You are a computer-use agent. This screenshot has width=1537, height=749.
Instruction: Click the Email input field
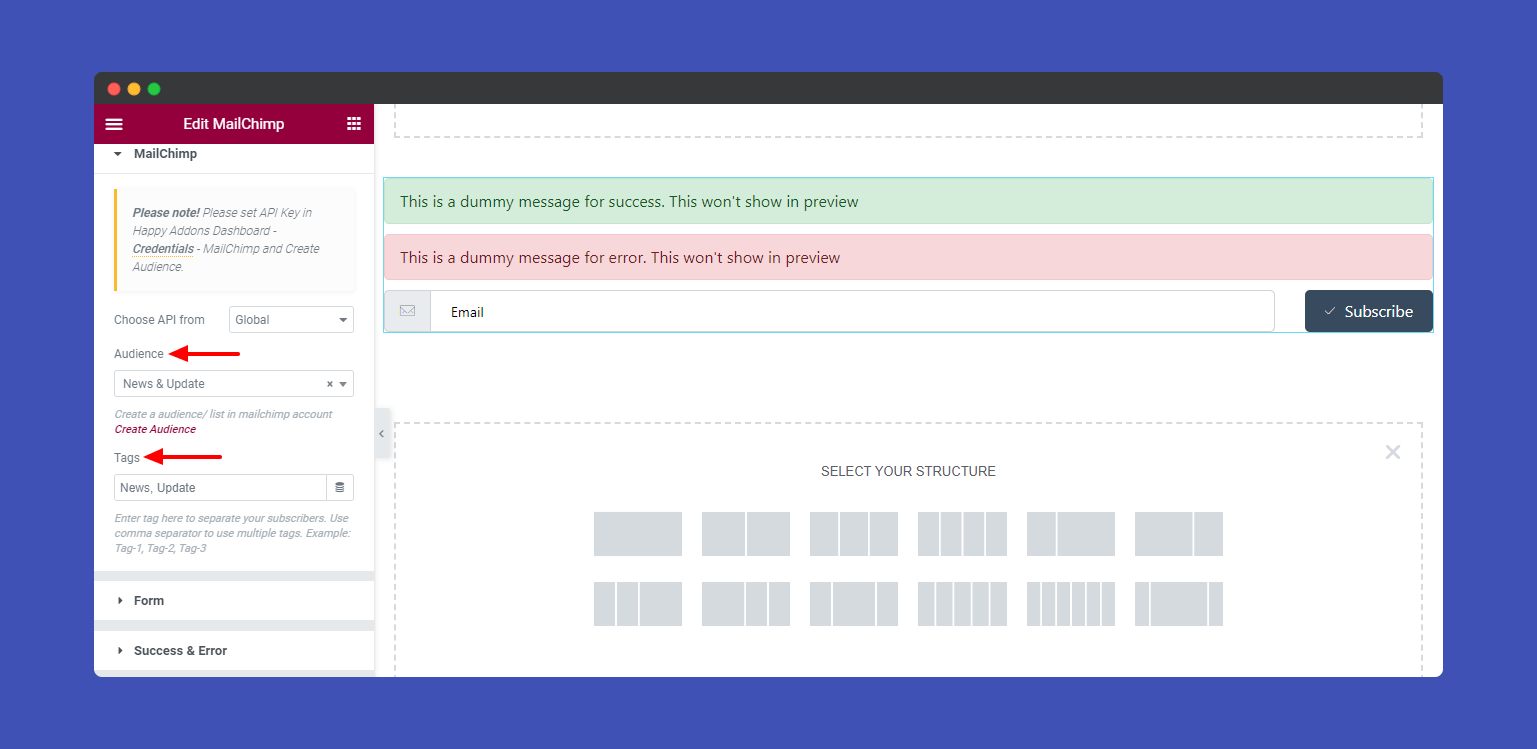pos(852,312)
